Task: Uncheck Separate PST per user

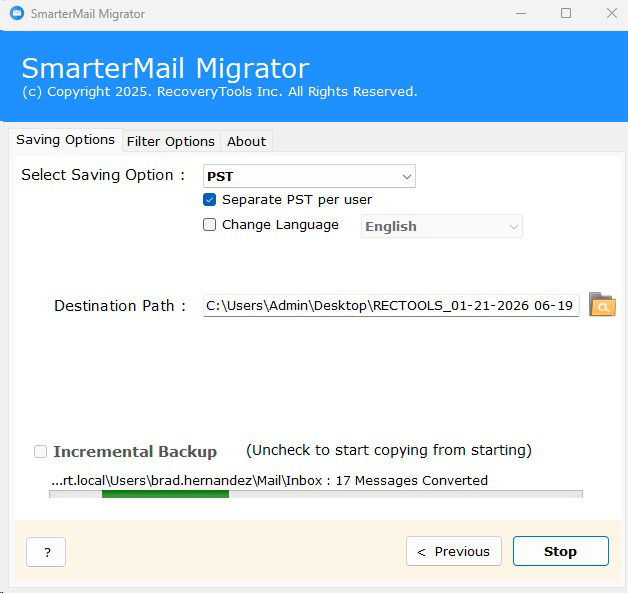Action: click(209, 199)
